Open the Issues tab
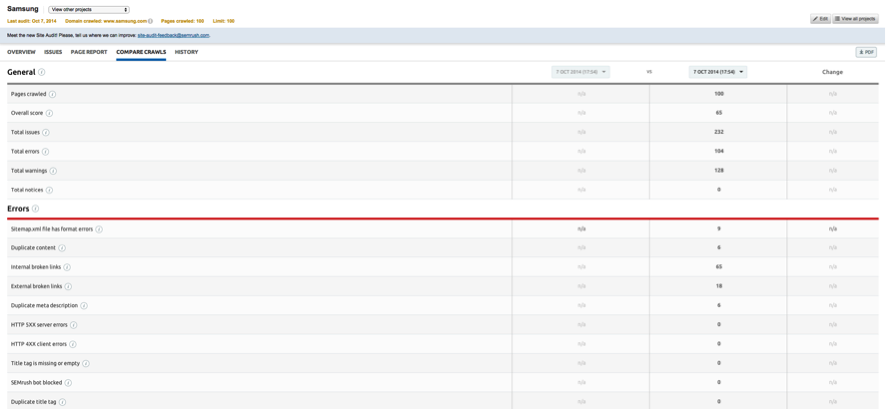Image resolution: width=886 pixels, height=410 pixels. point(53,52)
